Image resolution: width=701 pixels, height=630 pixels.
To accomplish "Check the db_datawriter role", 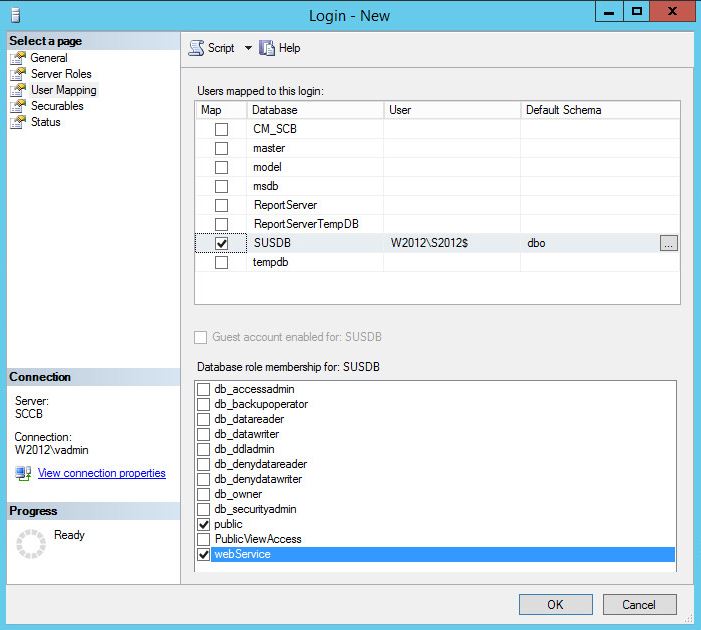I will pyautogui.click(x=203, y=434).
